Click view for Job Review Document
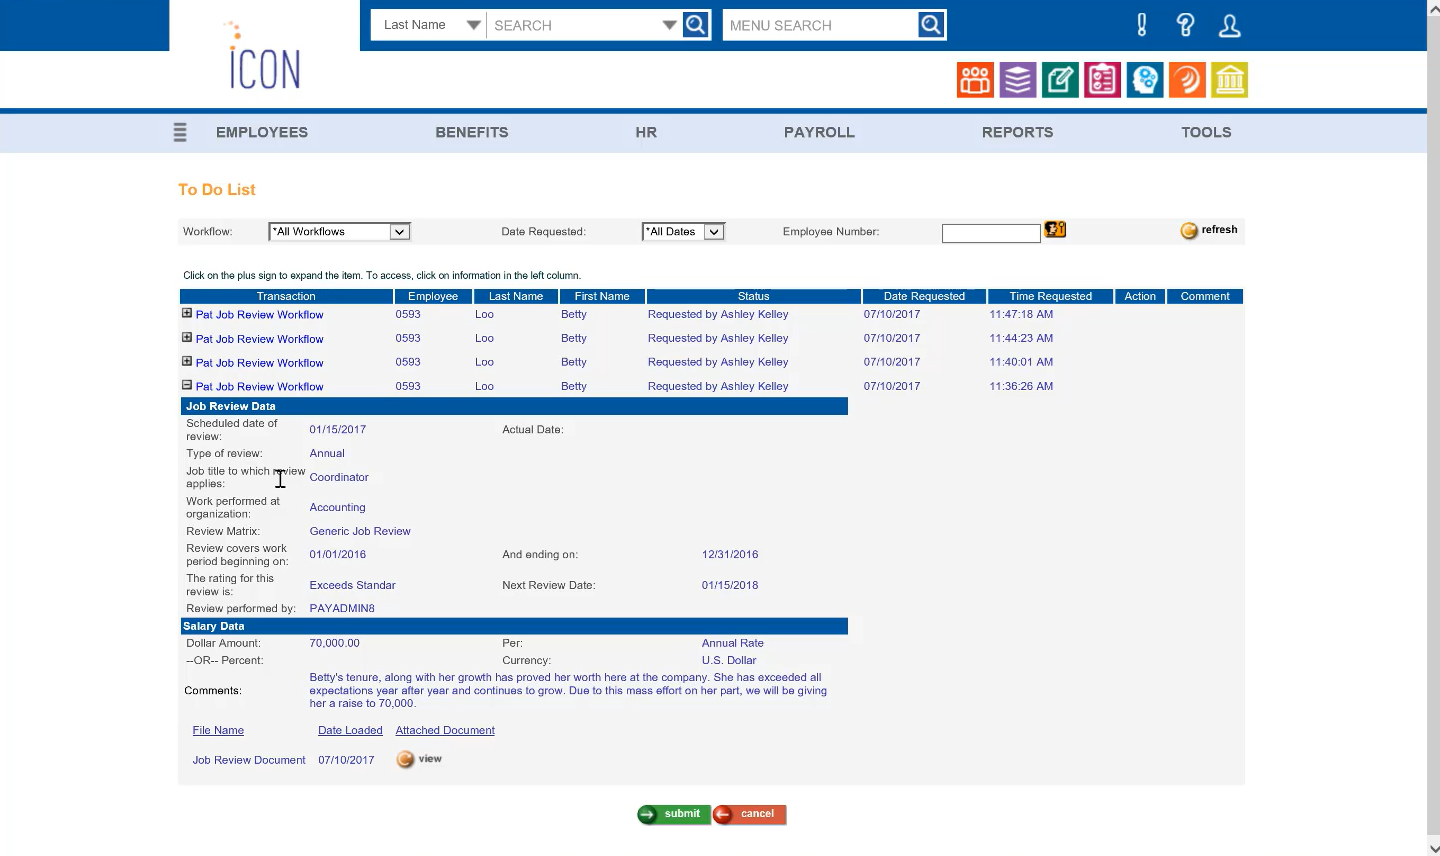The width and height of the screenshot is (1440, 856). [420, 759]
